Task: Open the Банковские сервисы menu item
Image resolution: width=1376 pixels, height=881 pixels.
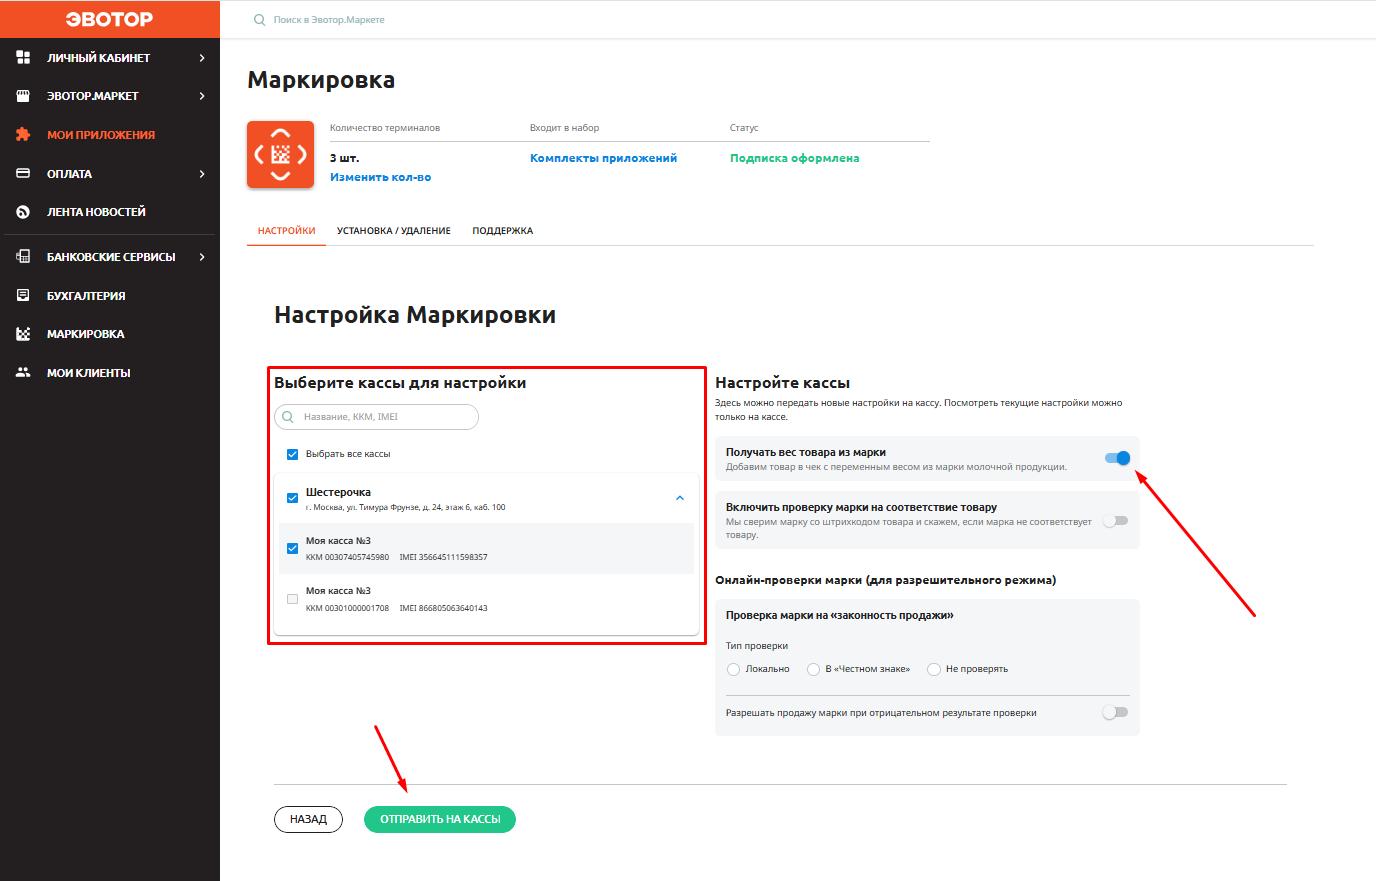Action: 110,257
